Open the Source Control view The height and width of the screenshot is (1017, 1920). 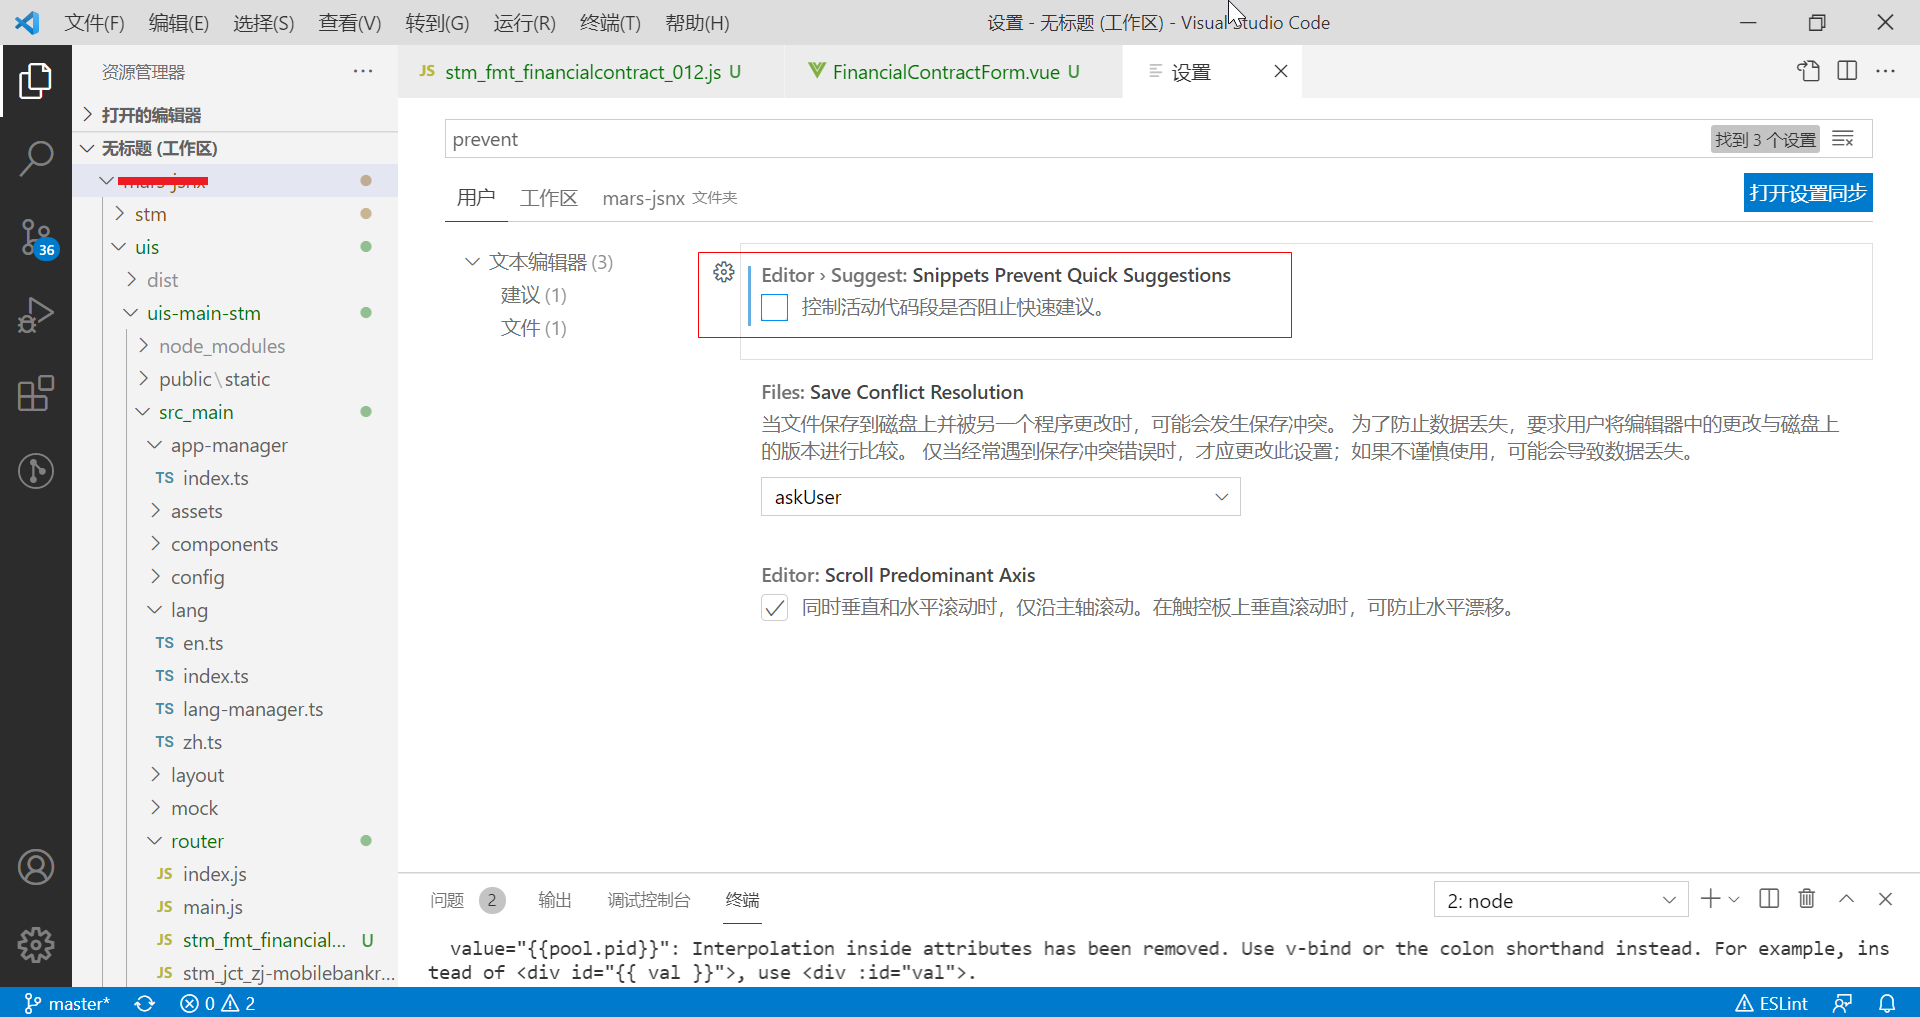coord(37,238)
